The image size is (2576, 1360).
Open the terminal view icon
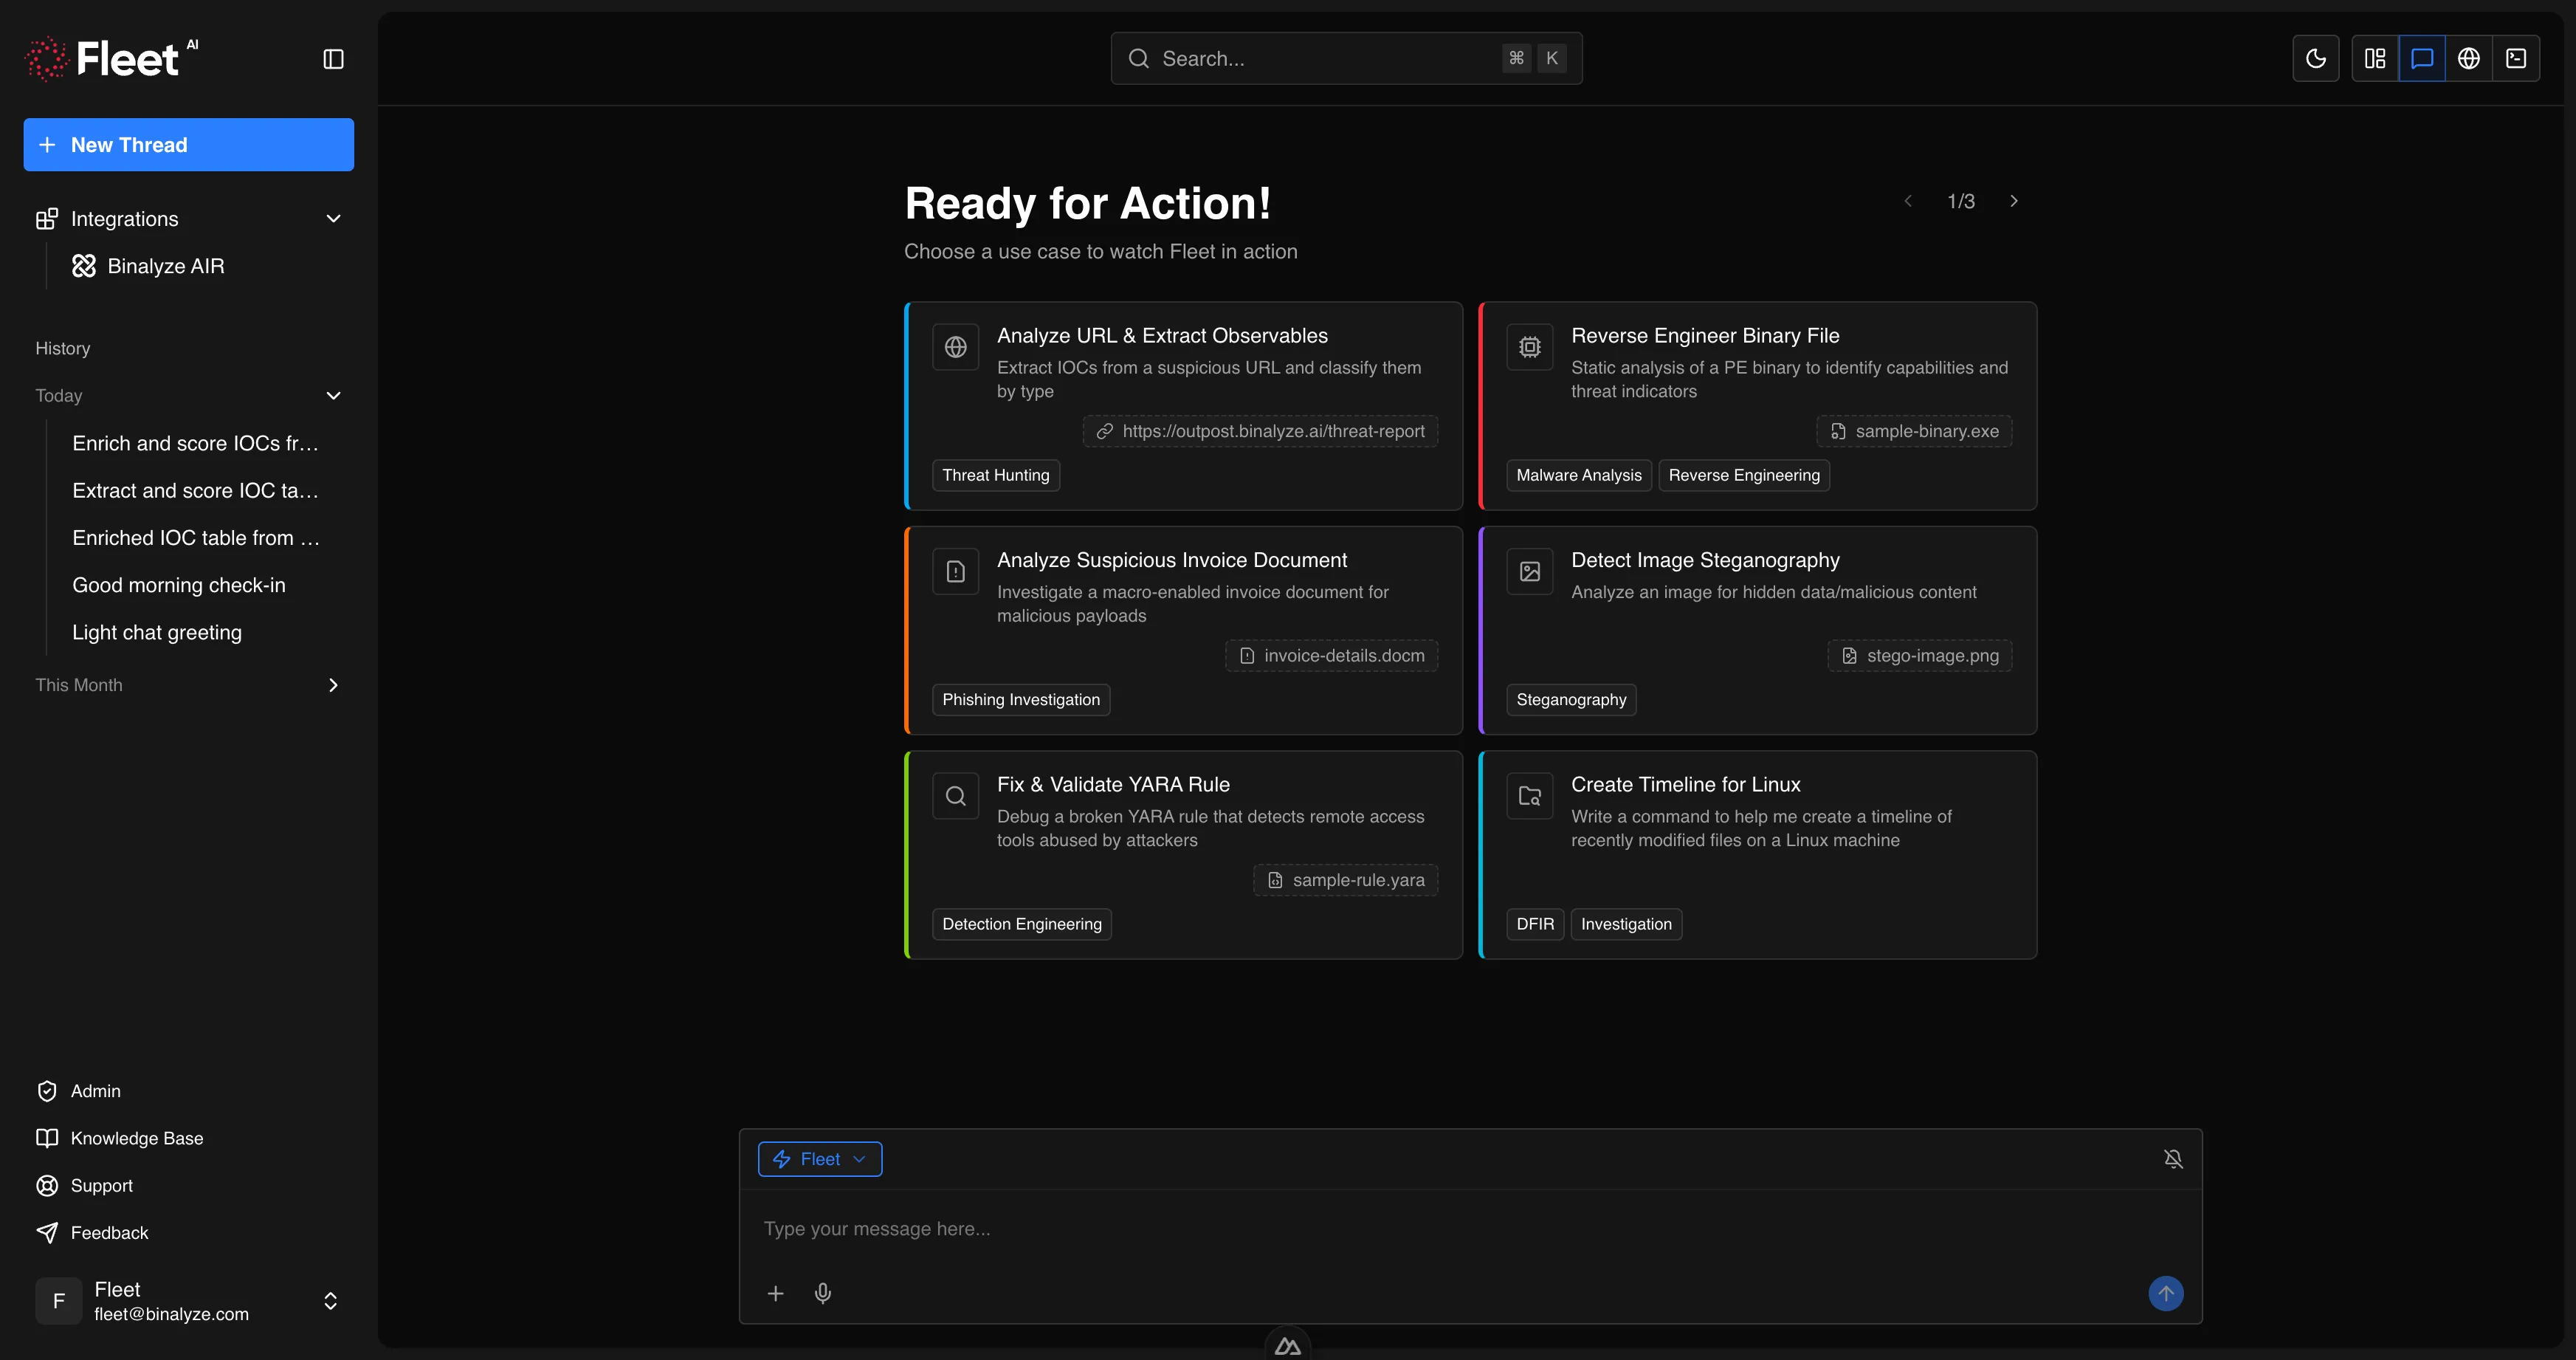tap(2515, 59)
